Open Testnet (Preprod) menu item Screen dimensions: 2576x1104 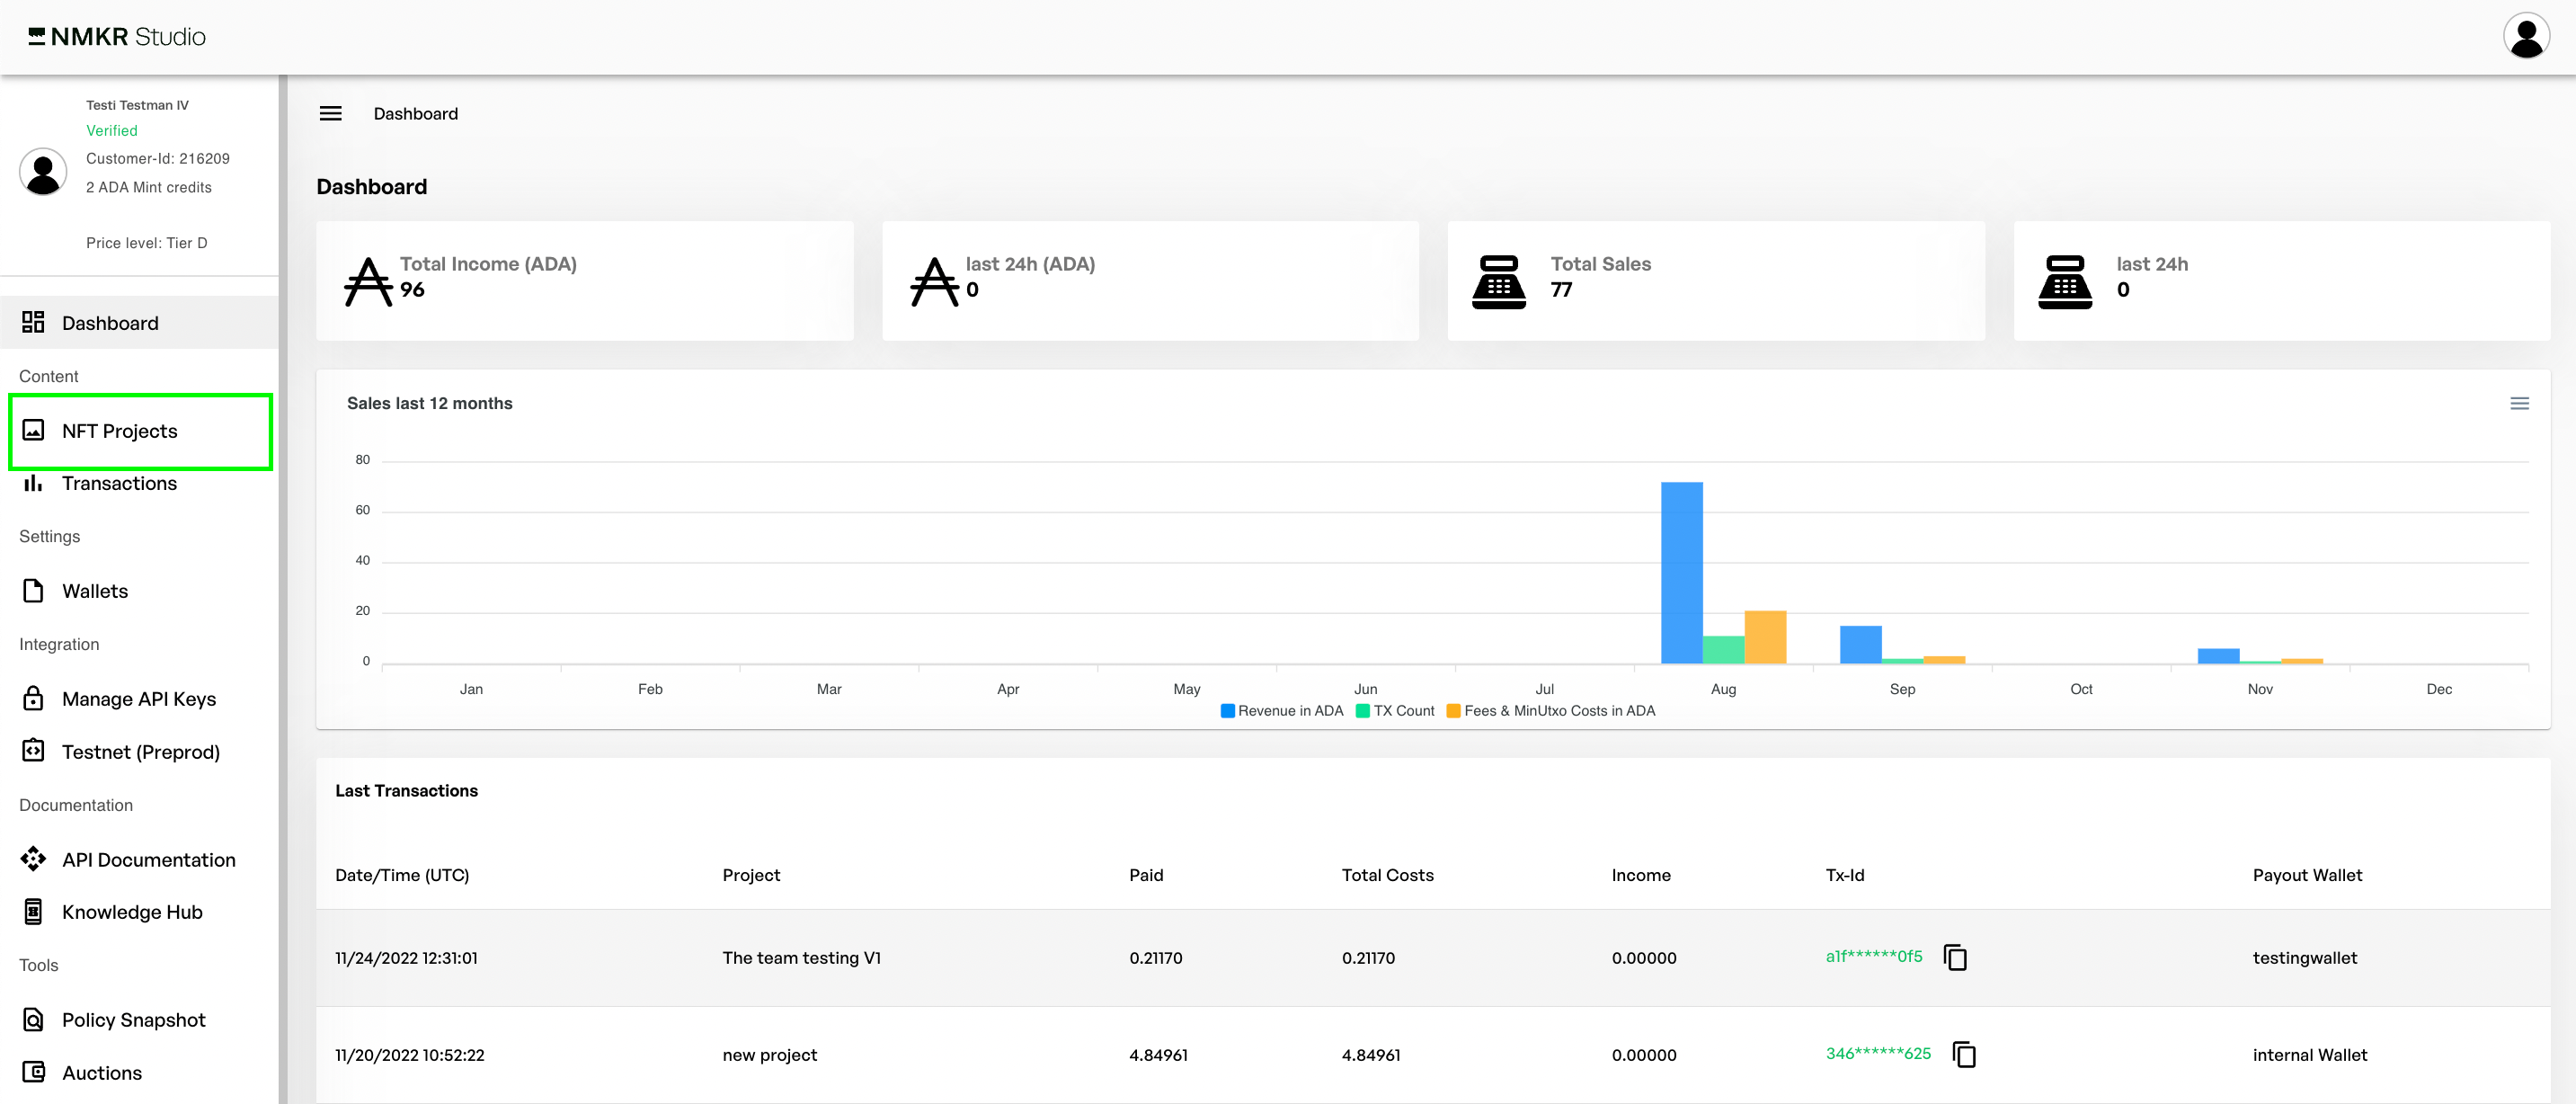coord(140,752)
